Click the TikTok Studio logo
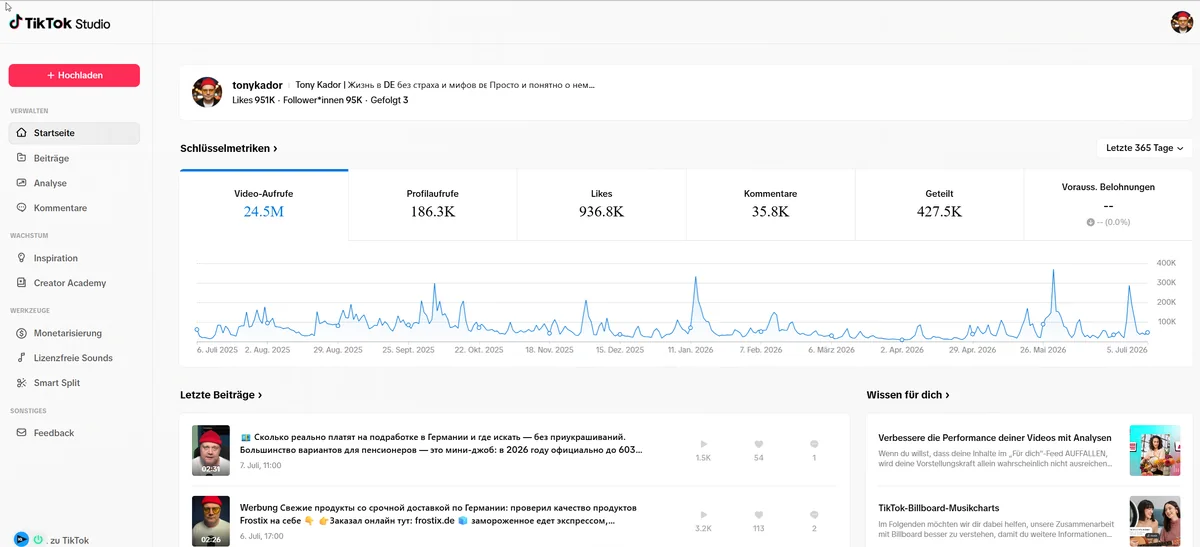Viewport: 1200px width, 547px height. (60, 23)
